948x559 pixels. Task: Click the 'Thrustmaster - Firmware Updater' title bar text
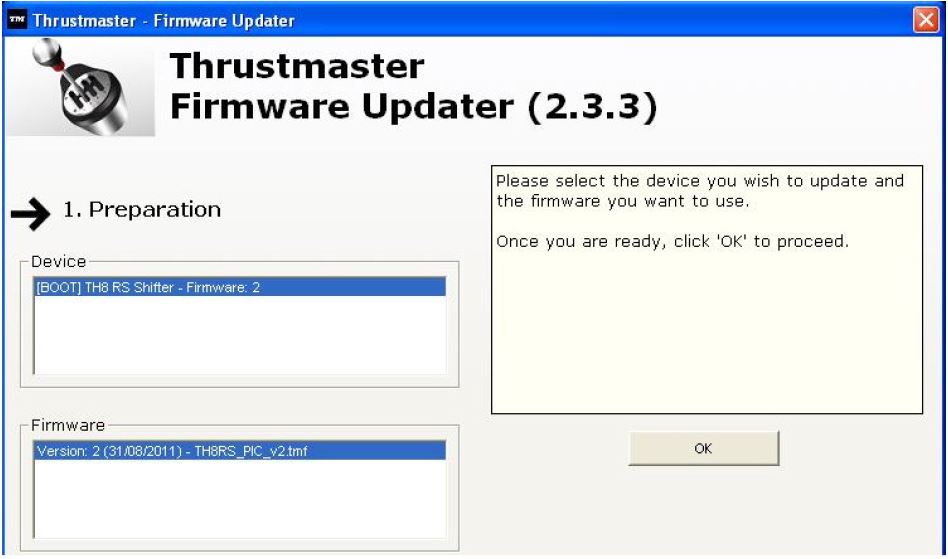[x=164, y=21]
